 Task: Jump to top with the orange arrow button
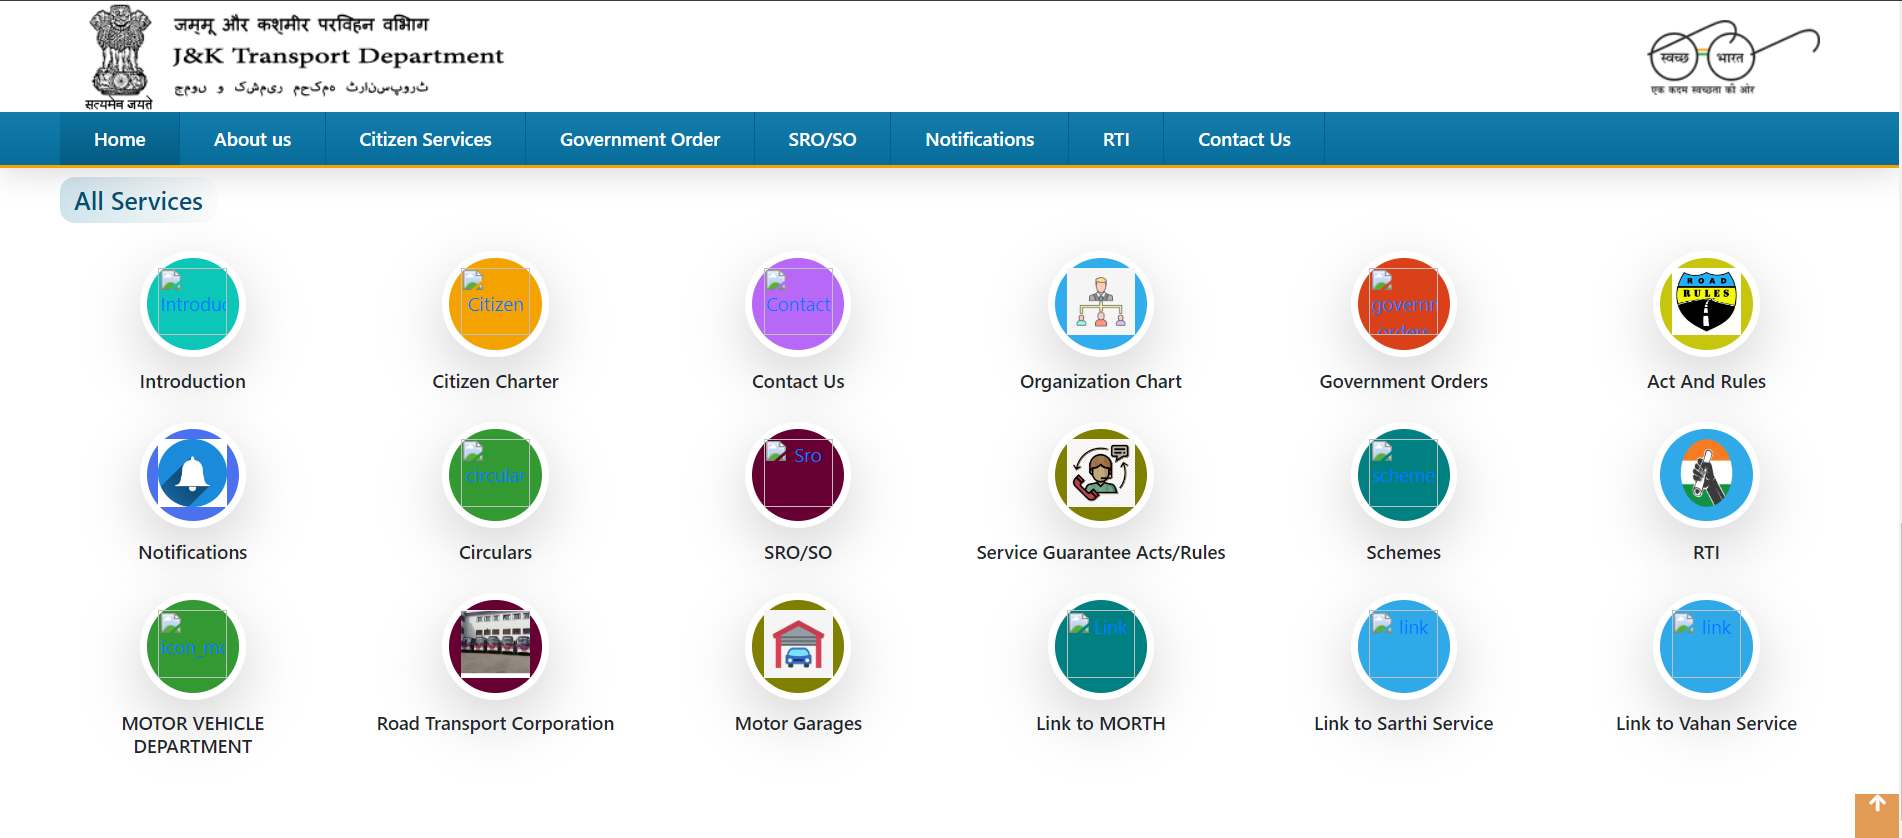[1877, 815]
